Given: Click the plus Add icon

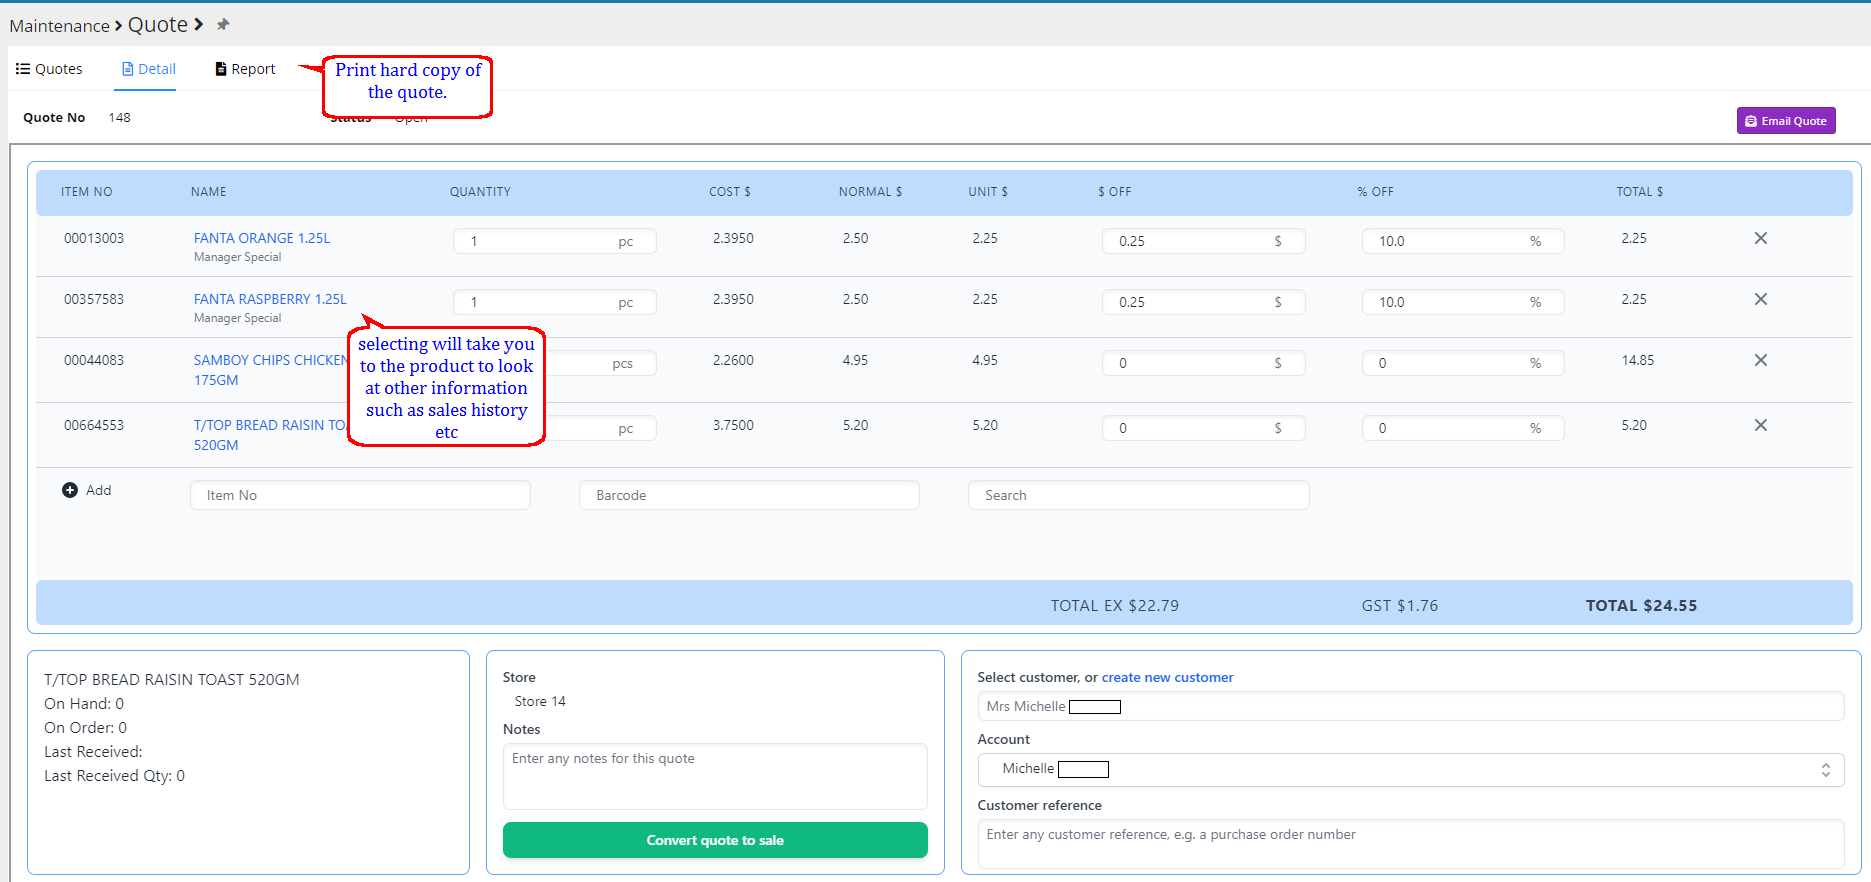Looking at the screenshot, I should 70,490.
